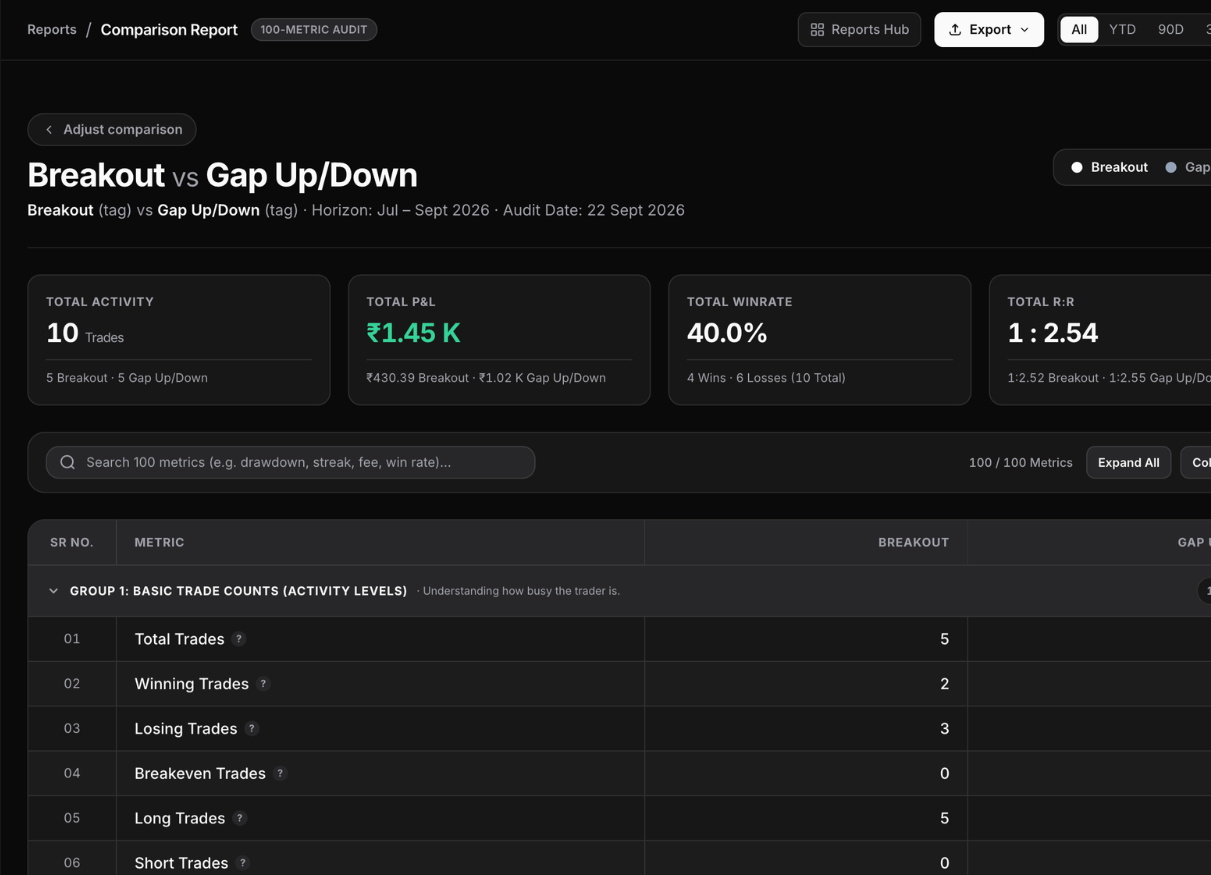Open the Reports Hub button
This screenshot has height=875, width=1211.
[859, 29]
